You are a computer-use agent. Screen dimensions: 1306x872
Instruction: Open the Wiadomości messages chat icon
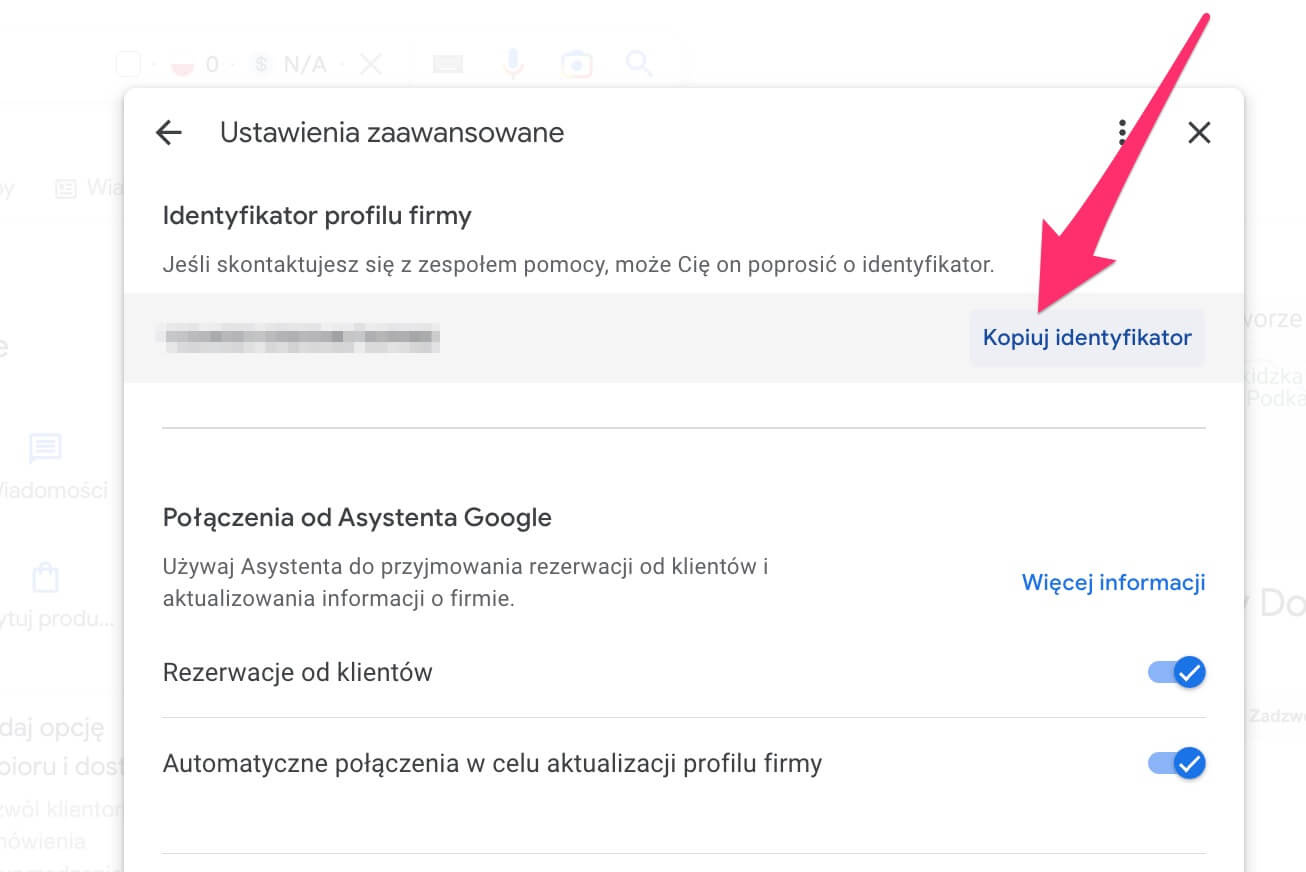(45, 449)
